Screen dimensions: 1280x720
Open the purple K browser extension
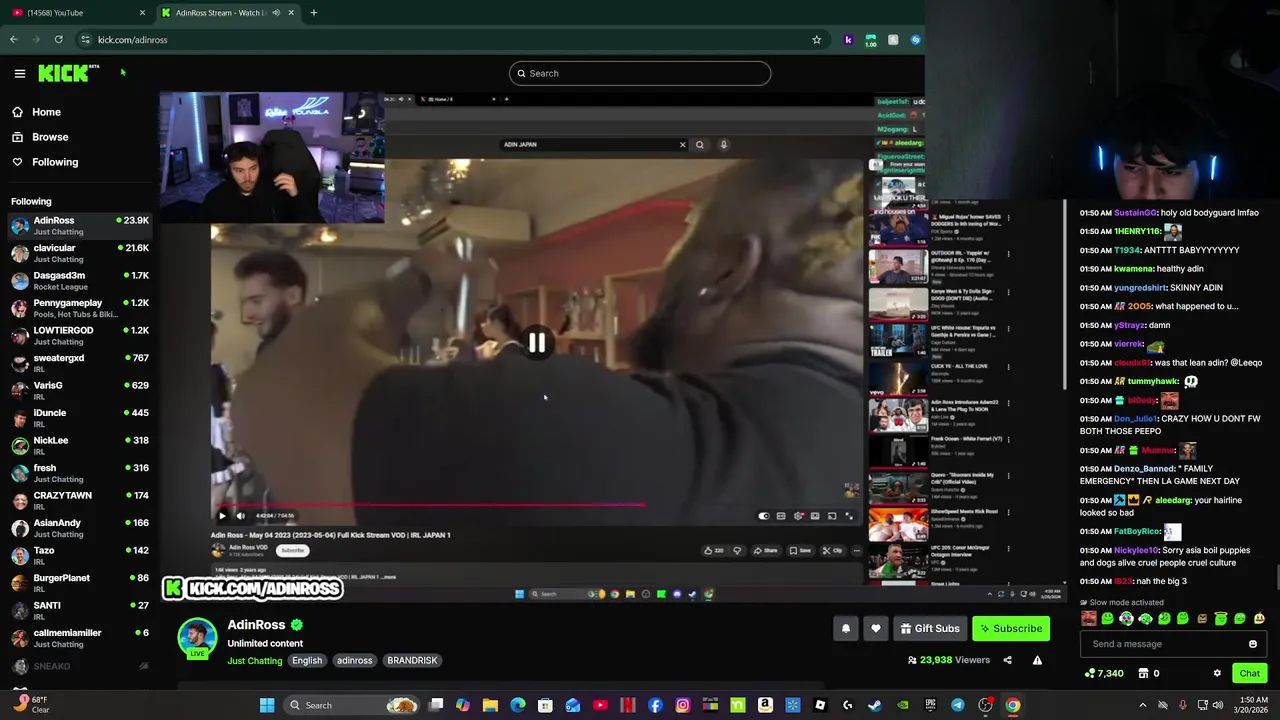point(848,40)
